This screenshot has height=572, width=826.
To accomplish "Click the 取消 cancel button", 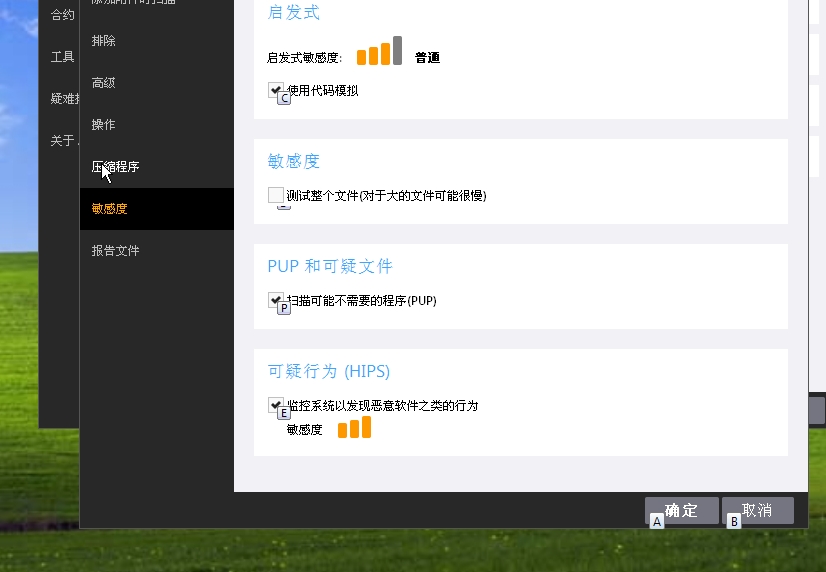I will pos(758,510).
